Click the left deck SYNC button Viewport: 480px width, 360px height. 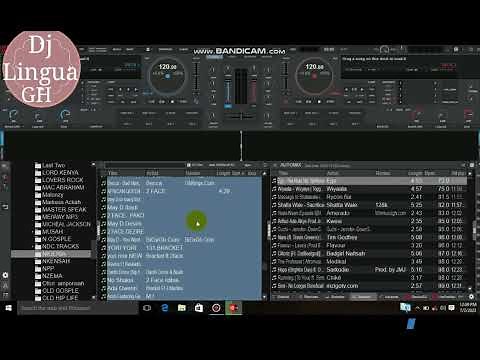point(183,101)
